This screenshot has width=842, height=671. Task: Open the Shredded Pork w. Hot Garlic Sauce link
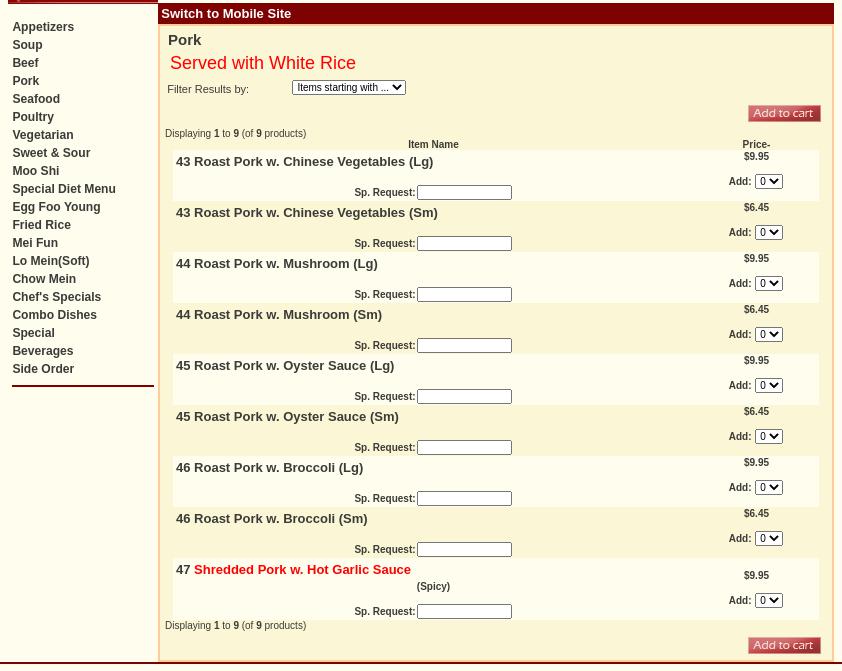(x=302, y=570)
